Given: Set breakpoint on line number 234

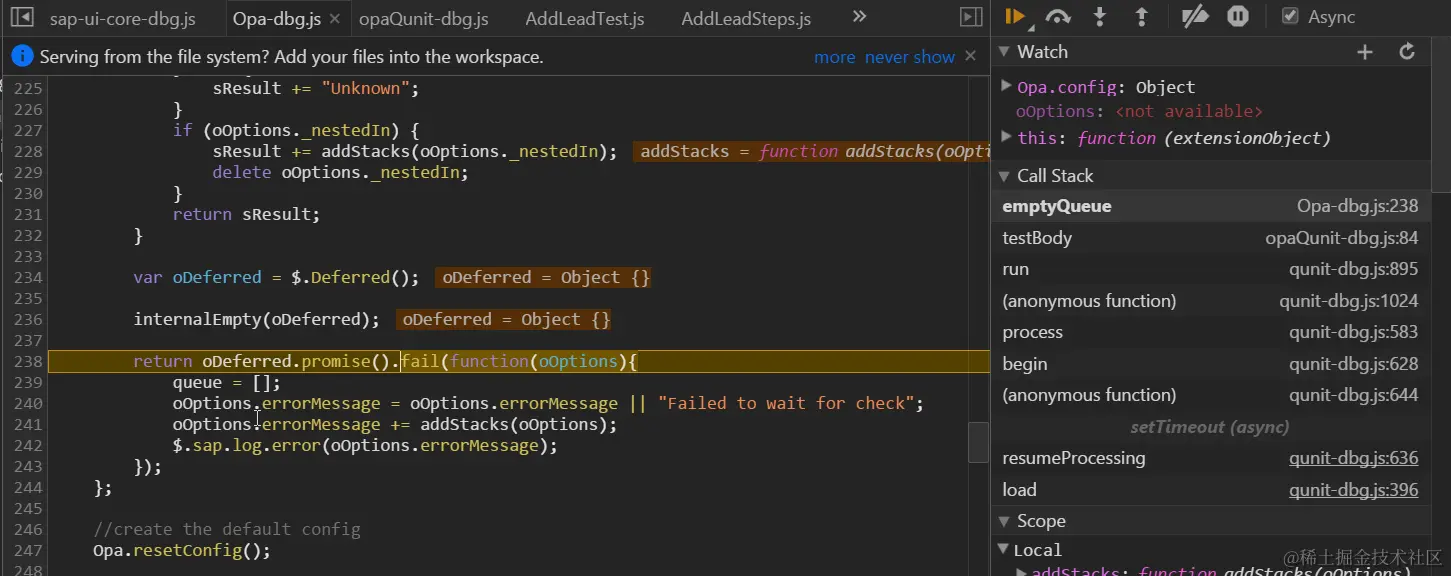Looking at the screenshot, I should point(27,277).
